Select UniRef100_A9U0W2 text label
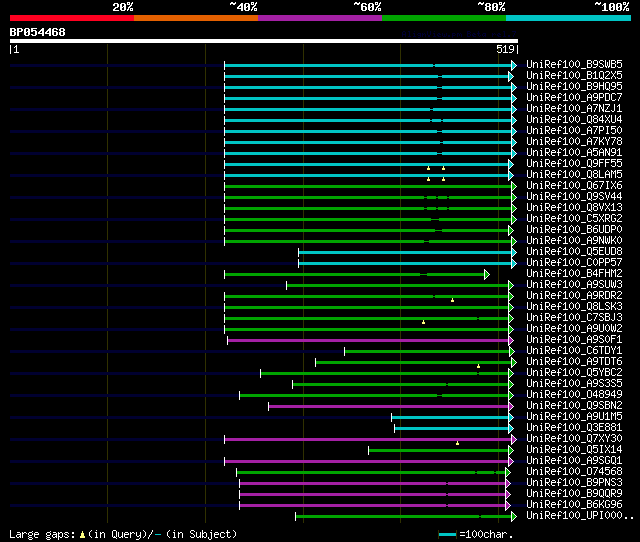 click(574, 329)
